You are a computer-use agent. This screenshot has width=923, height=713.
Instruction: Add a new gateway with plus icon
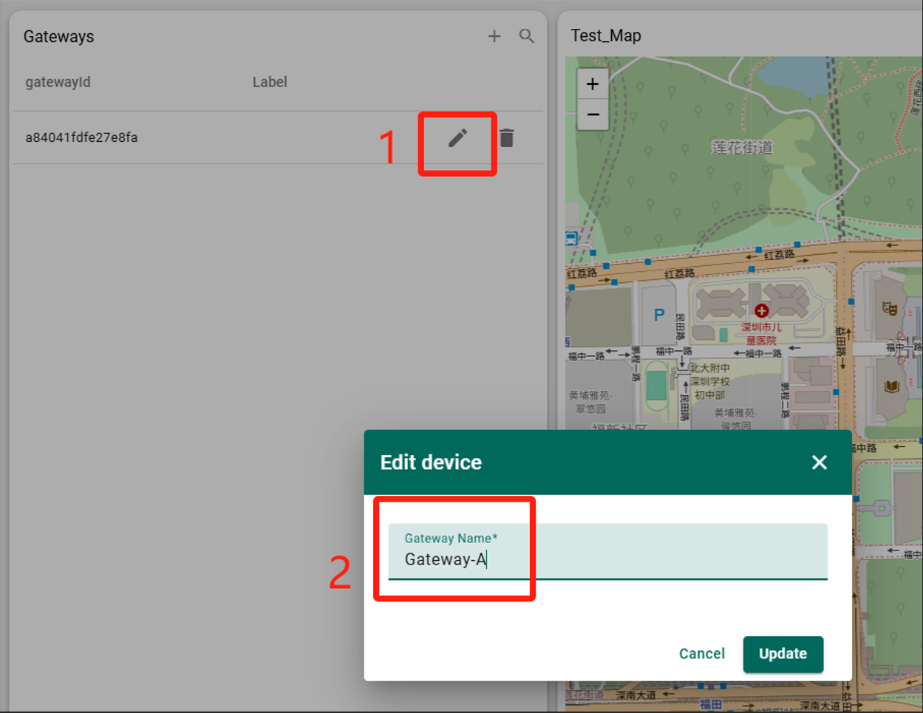tap(494, 37)
